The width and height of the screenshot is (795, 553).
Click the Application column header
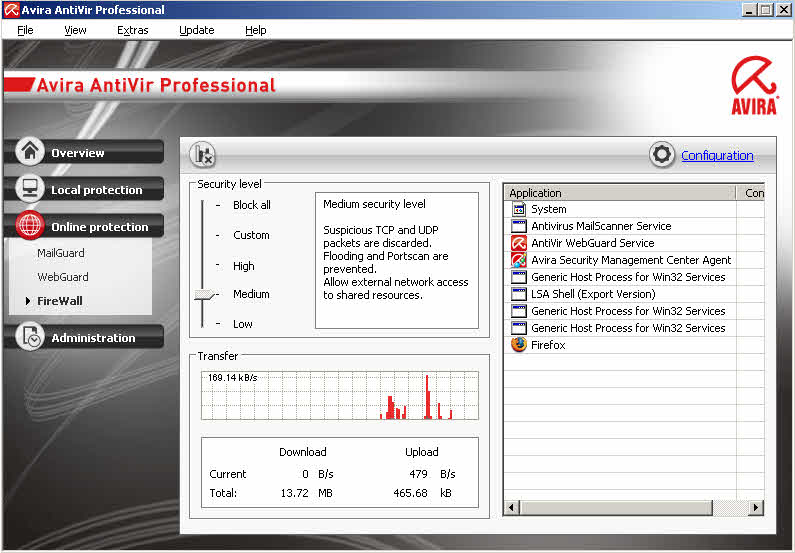[x=620, y=193]
